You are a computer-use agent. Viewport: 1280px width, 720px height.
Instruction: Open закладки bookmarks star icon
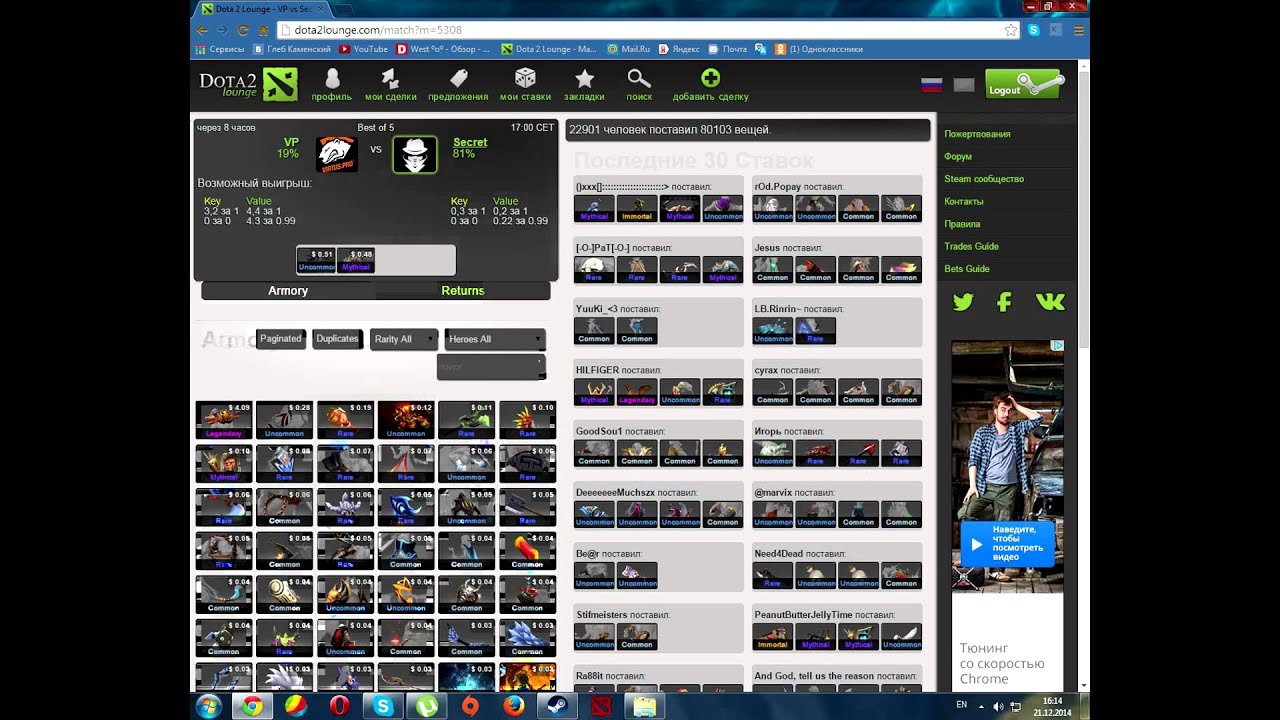[584, 78]
